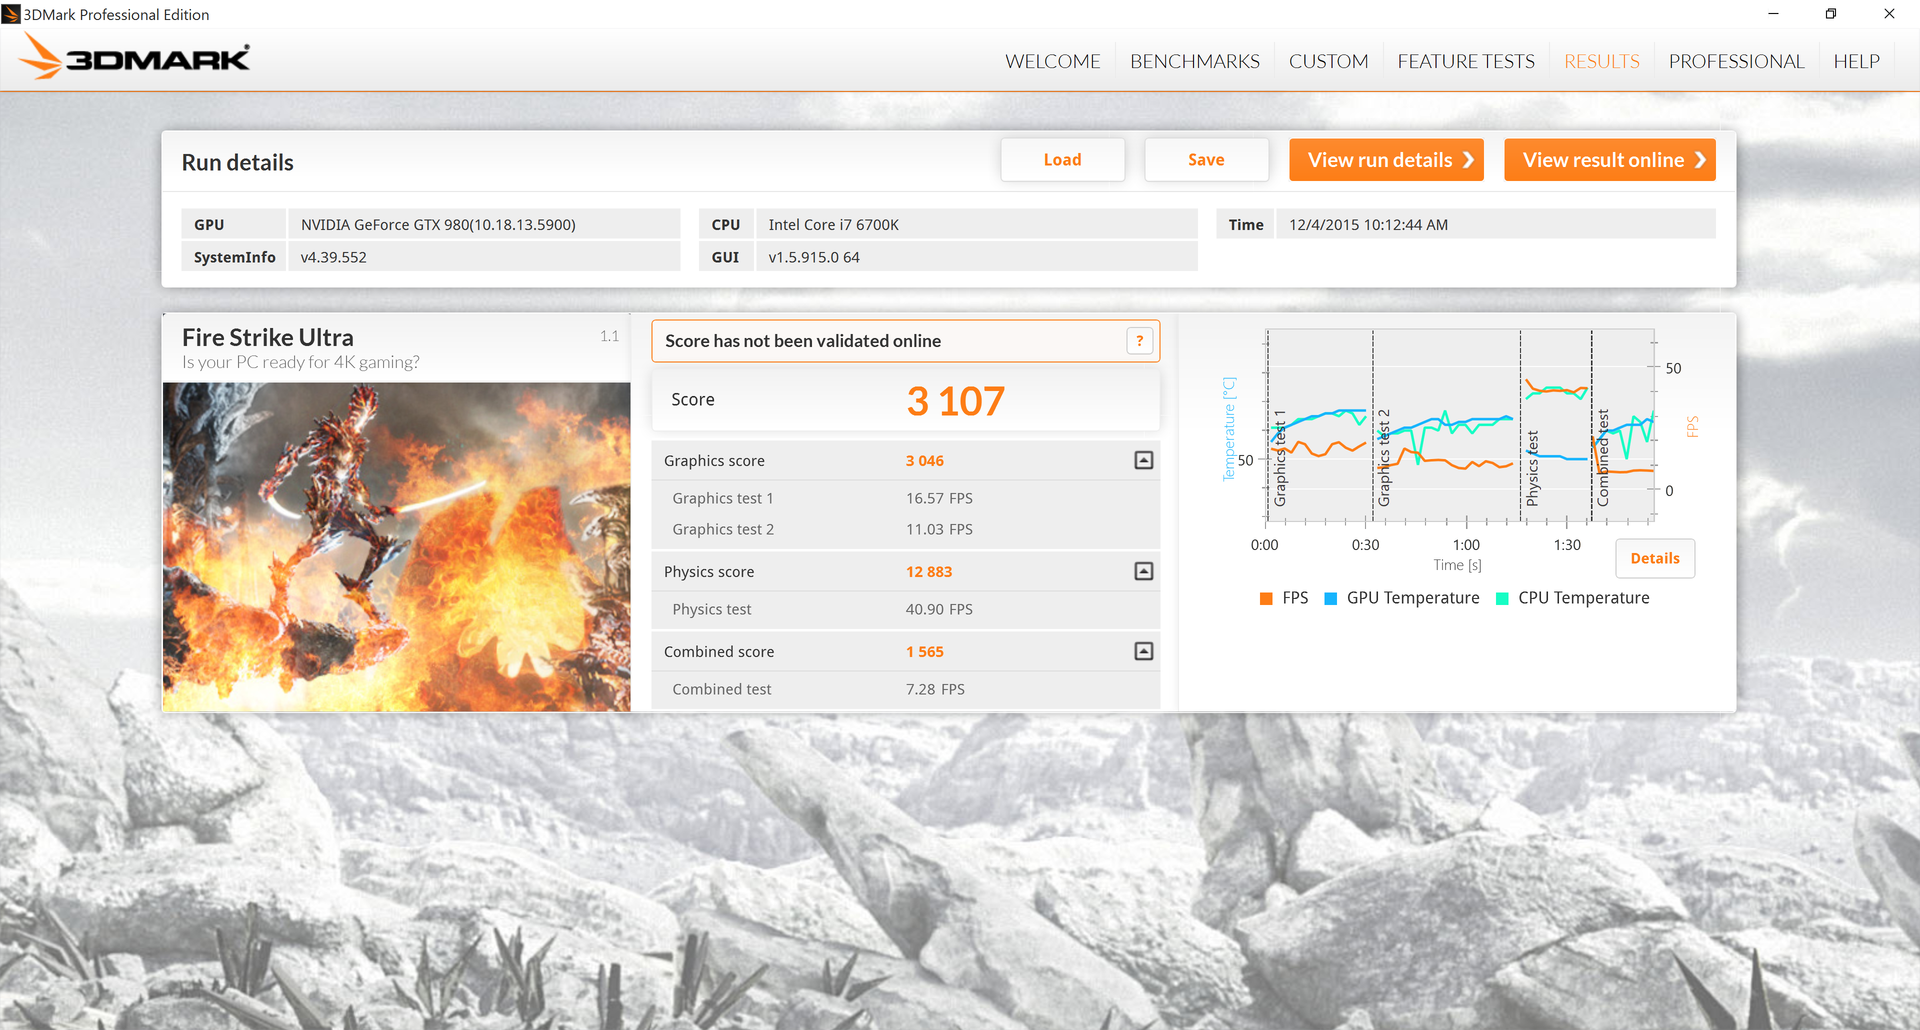Click the Fire Strike Ultra thumbnail image
This screenshot has height=1030, width=1920.
[397, 547]
